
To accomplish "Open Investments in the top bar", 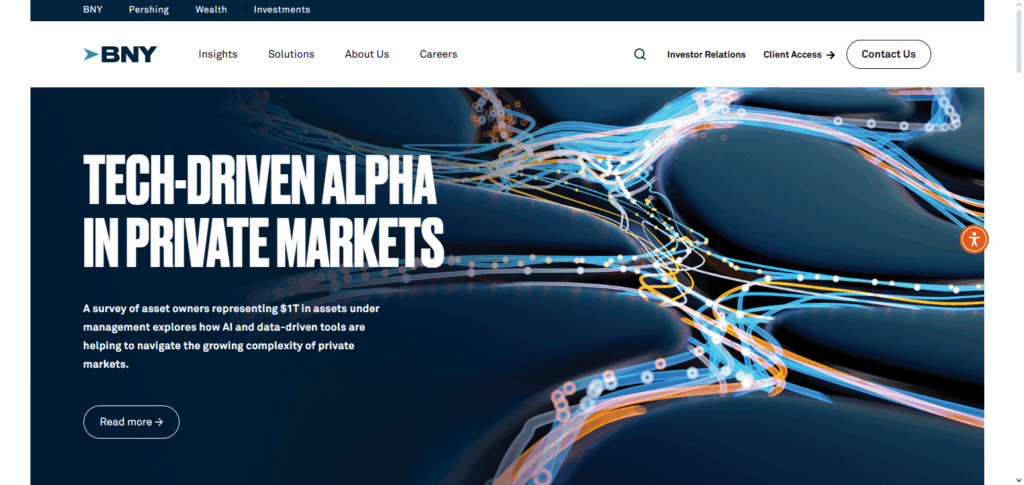I will click(282, 10).
